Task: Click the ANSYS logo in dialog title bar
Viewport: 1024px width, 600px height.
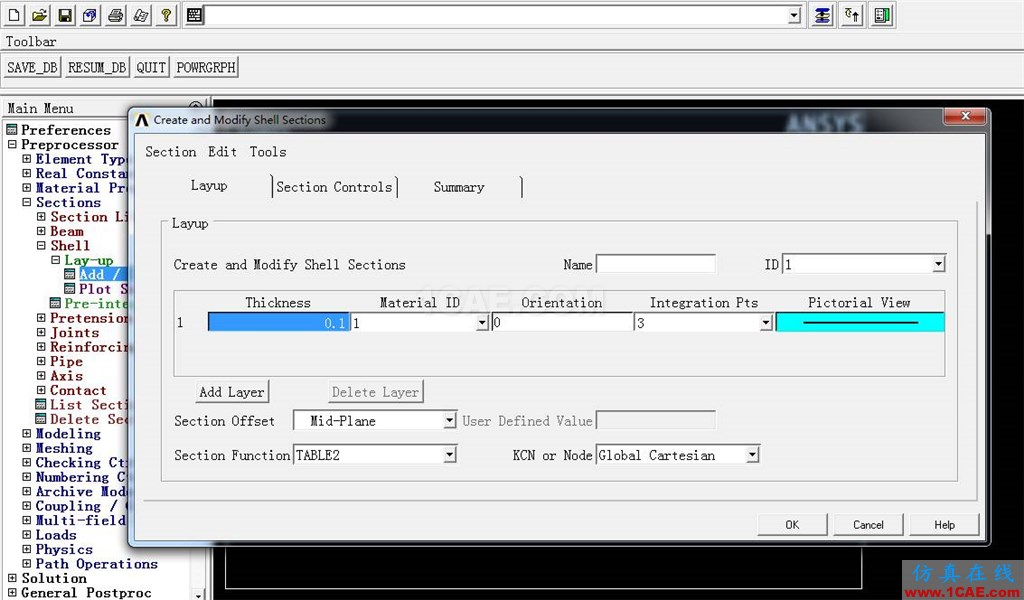Action: (x=142, y=120)
